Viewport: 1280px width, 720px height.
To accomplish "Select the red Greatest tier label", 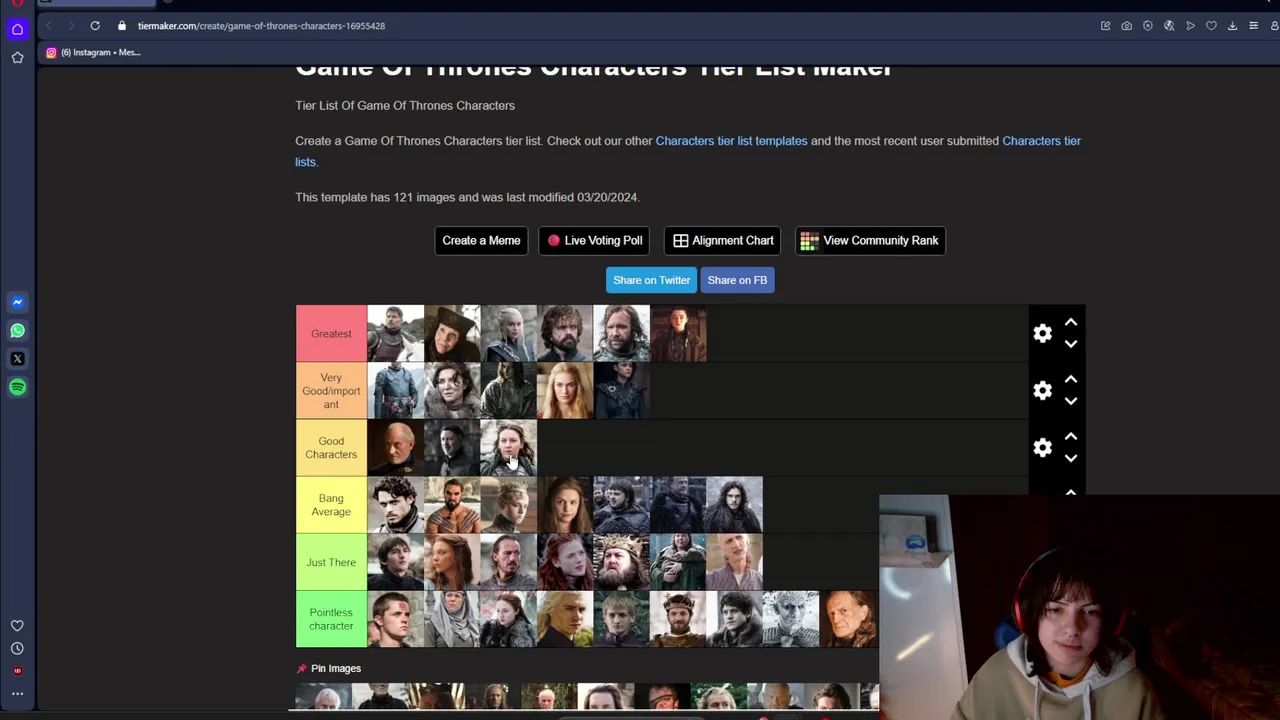I will pyautogui.click(x=331, y=334).
